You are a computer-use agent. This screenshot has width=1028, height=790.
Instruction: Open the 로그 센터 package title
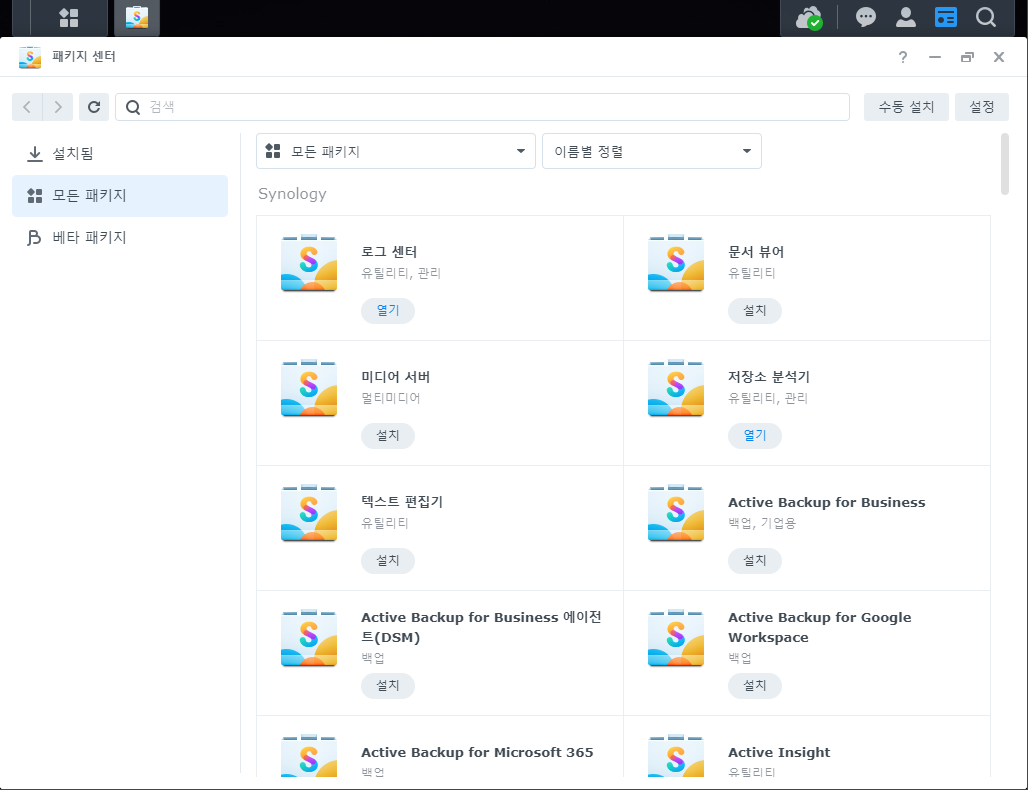pos(389,252)
